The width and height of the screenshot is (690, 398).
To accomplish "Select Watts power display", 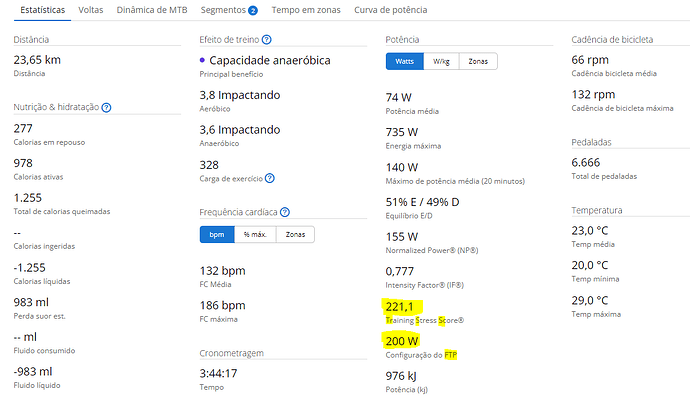I will click(404, 61).
